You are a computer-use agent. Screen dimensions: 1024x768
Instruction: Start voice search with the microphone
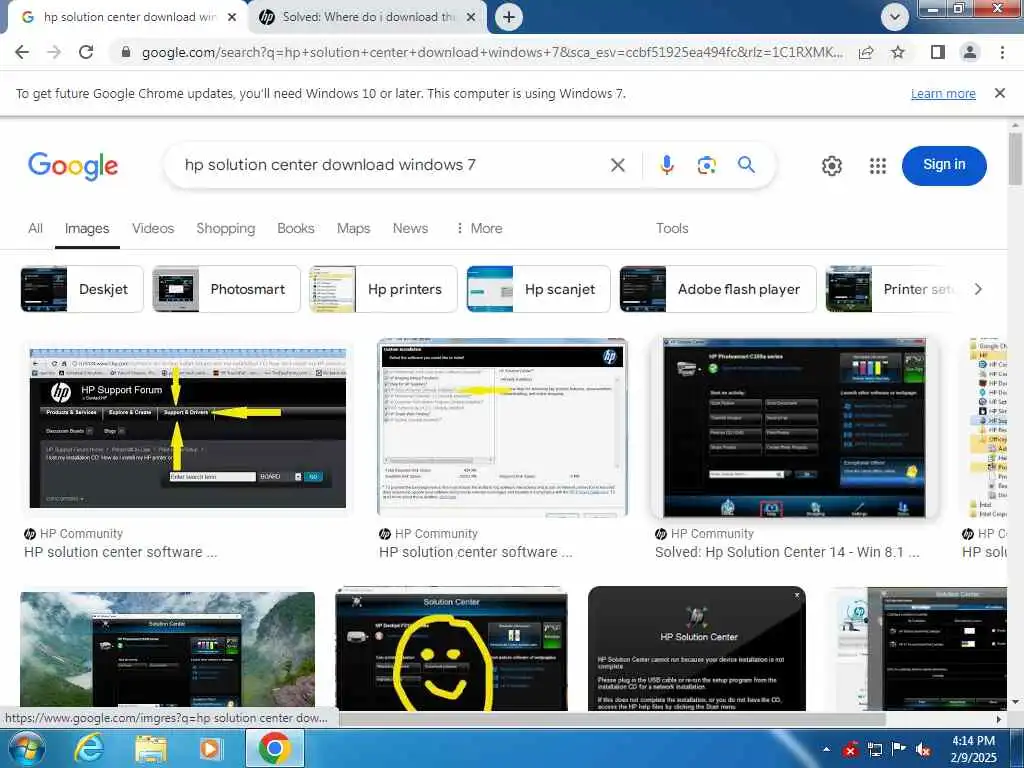[666, 165]
